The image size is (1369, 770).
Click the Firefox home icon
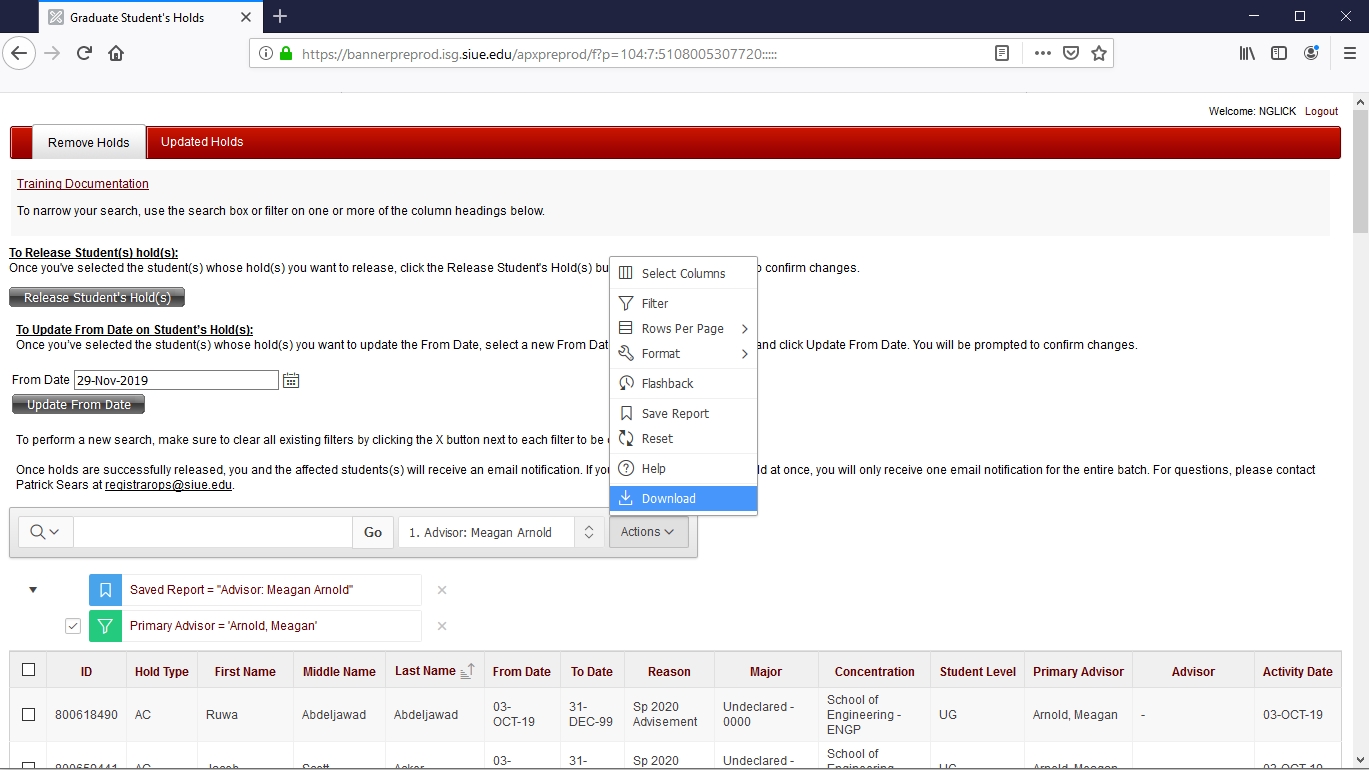click(116, 53)
